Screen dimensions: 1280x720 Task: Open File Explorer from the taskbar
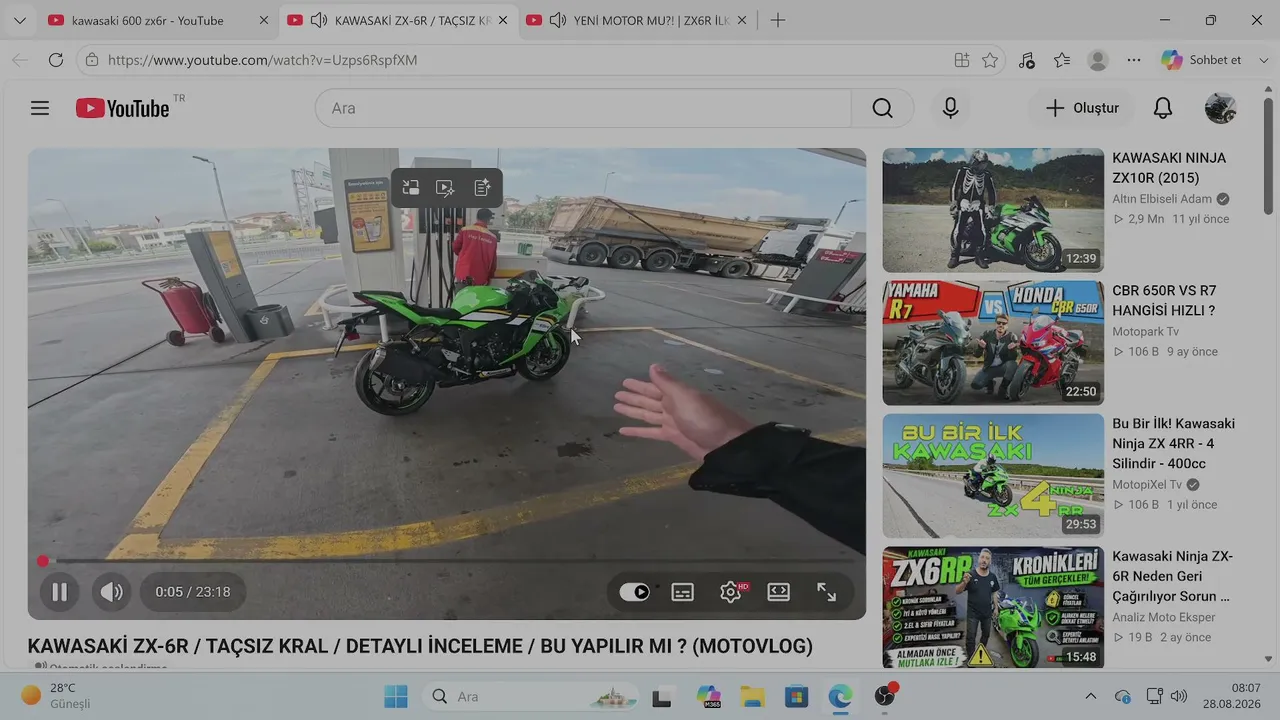752,696
